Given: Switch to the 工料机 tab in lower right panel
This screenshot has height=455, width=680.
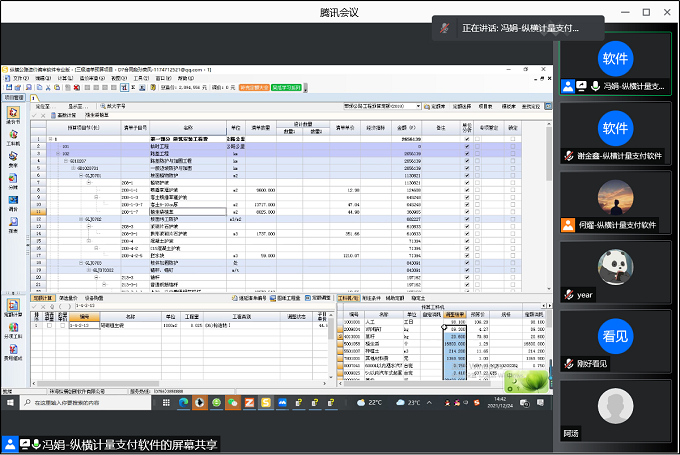Looking at the screenshot, I should [348, 298].
